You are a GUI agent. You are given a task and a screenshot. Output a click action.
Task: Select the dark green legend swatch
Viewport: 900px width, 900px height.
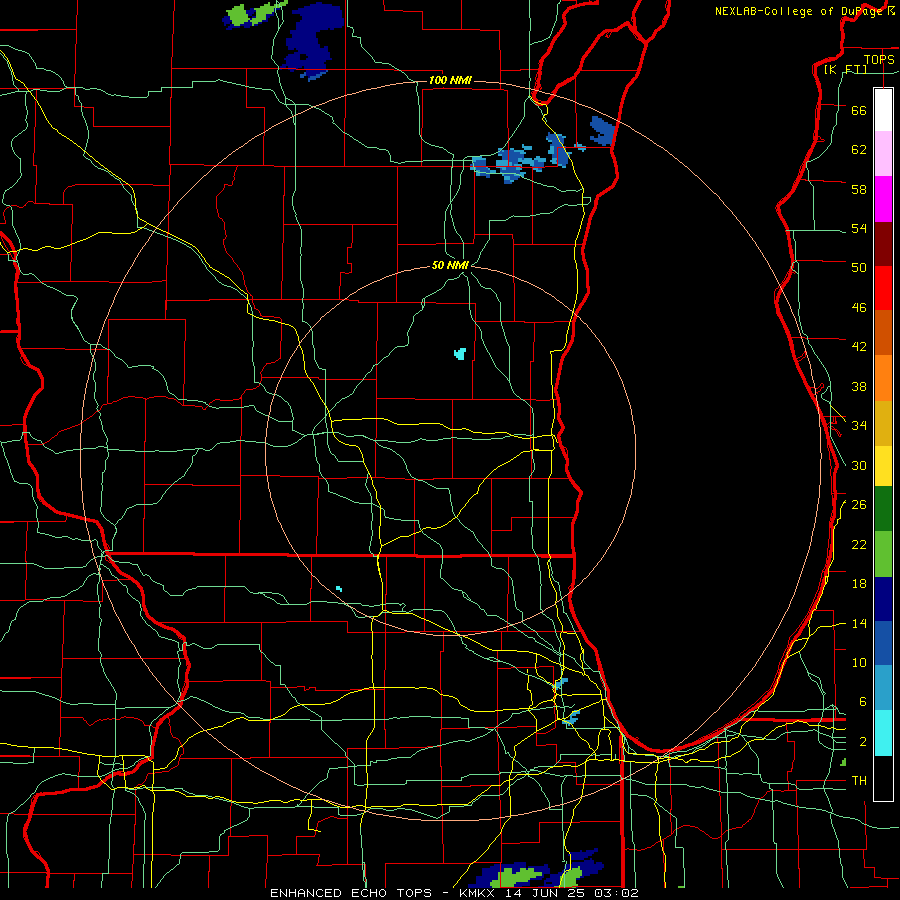coord(883,509)
